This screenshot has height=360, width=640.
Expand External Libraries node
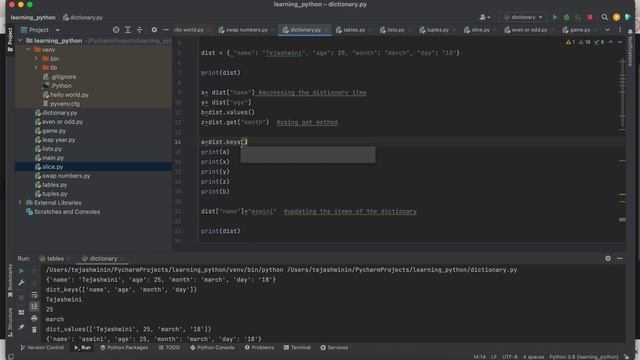20,202
